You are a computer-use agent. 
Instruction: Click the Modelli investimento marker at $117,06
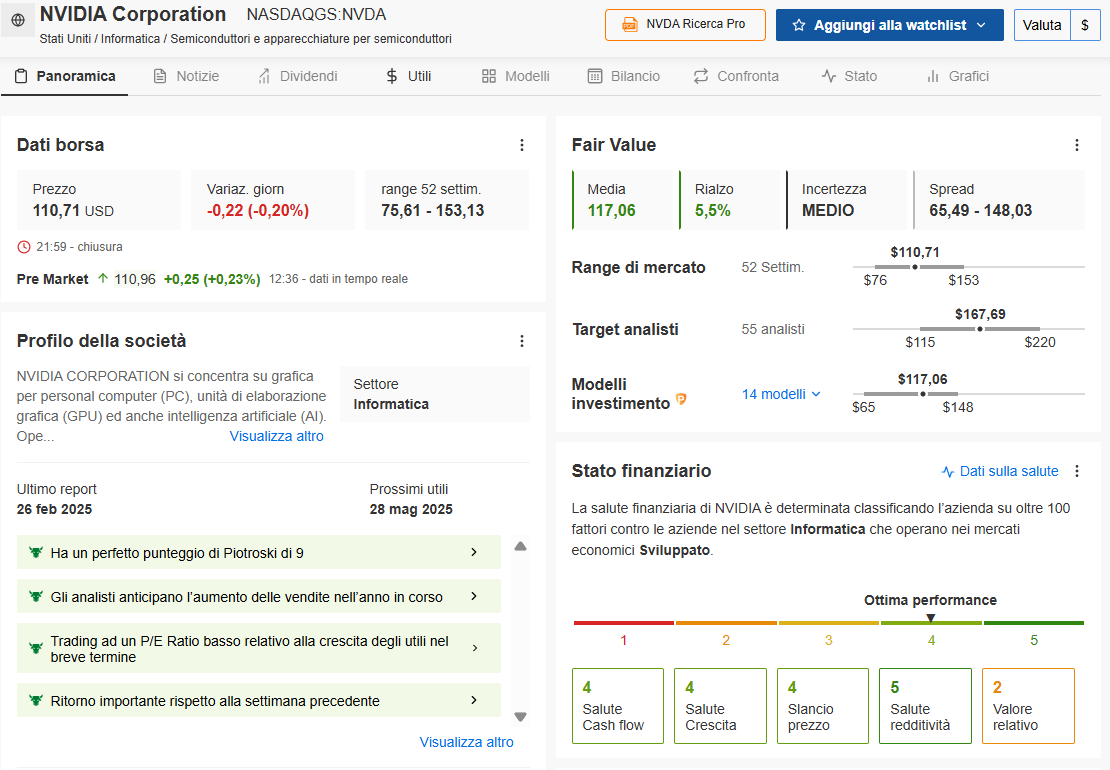(922, 393)
